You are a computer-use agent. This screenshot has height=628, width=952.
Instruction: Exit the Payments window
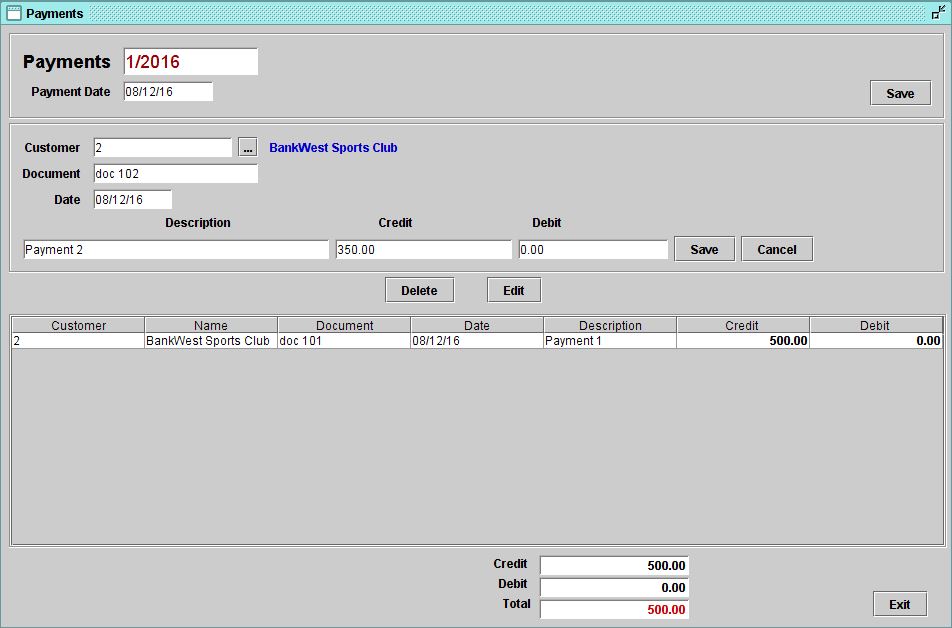coord(899,604)
